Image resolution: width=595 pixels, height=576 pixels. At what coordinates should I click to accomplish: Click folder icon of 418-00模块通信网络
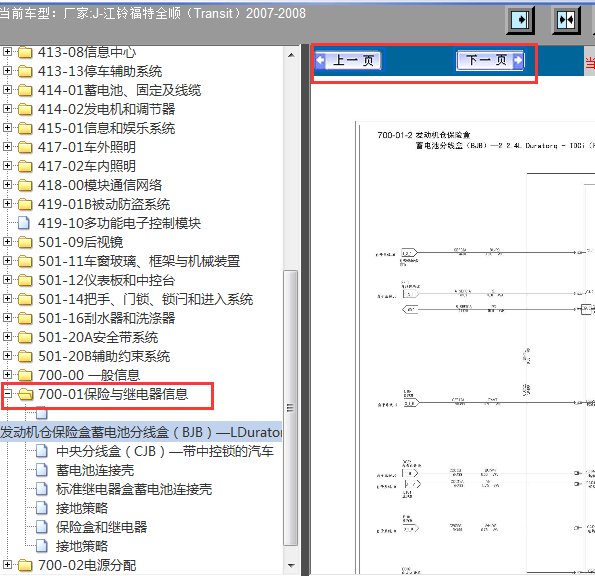[25, 185]
